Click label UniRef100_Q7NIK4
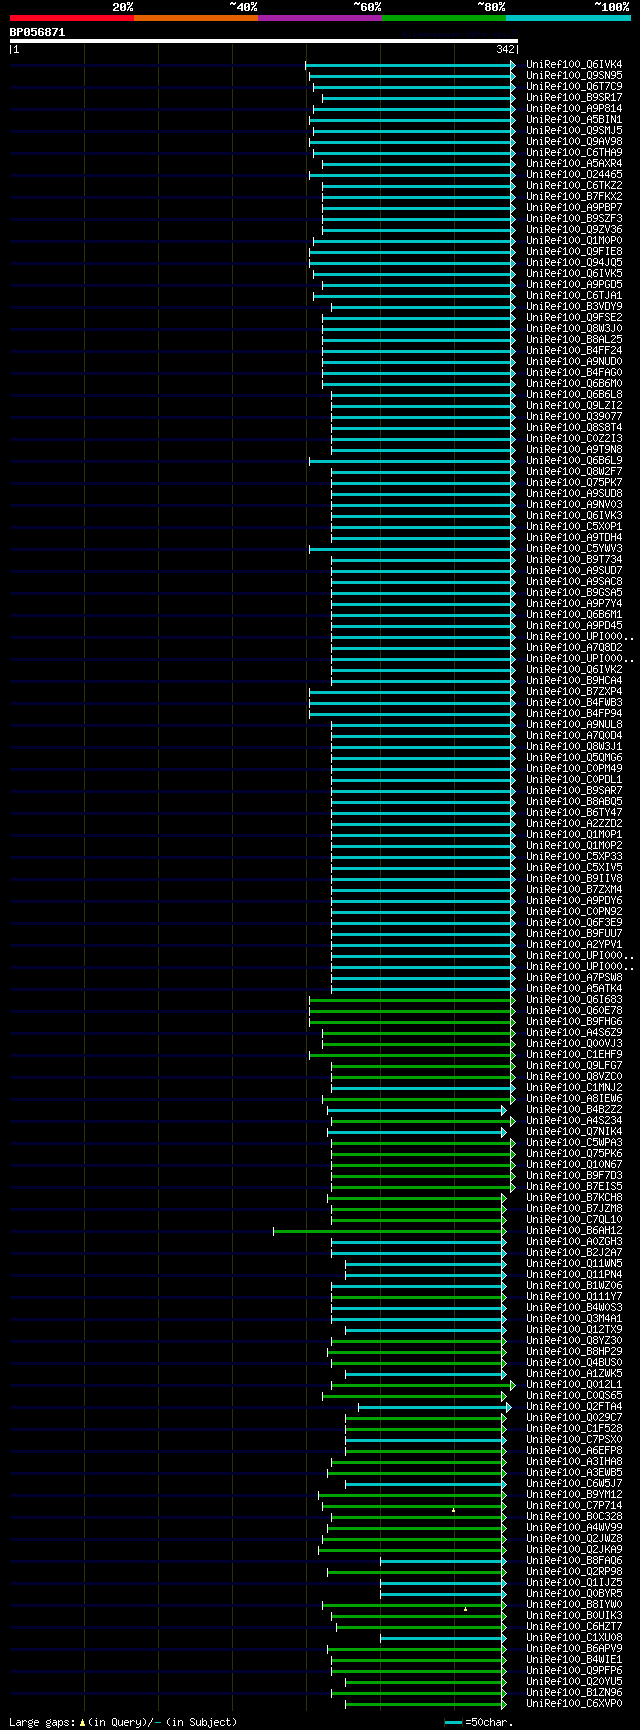640x1730 pixels. tap(574, 1131)
